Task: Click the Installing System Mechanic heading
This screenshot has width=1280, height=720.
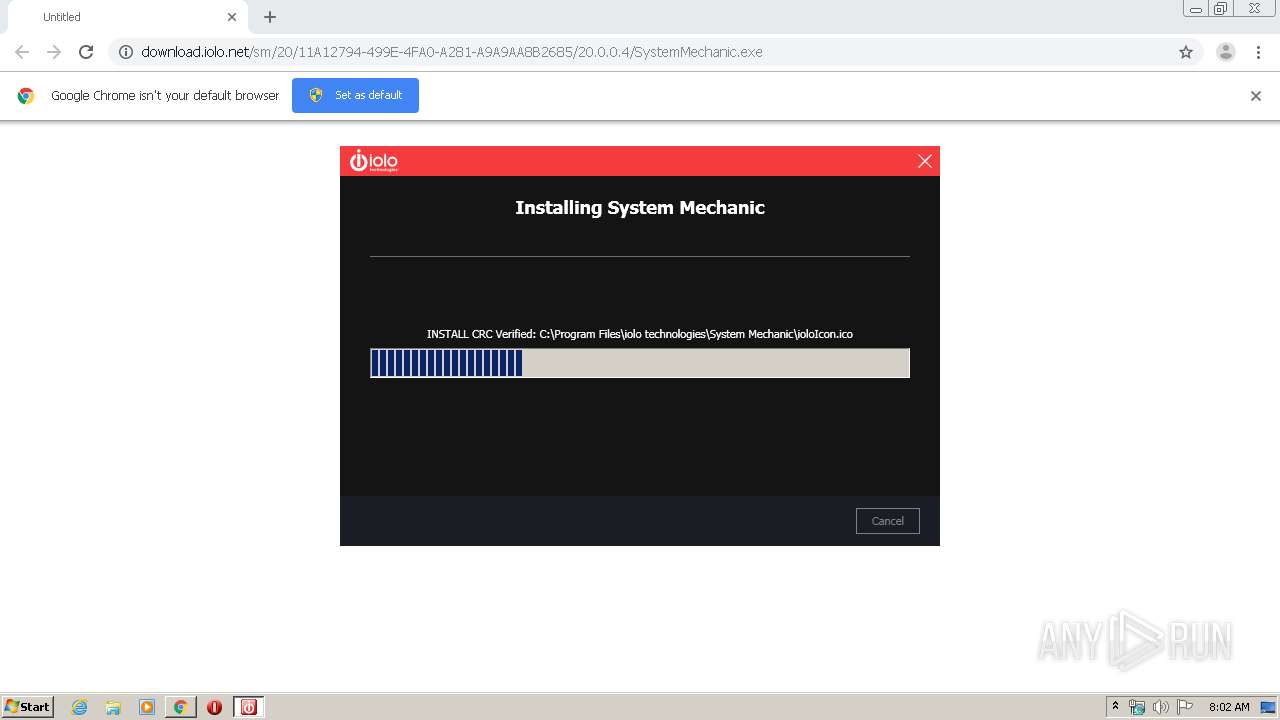Action: [x=640, y=208]
